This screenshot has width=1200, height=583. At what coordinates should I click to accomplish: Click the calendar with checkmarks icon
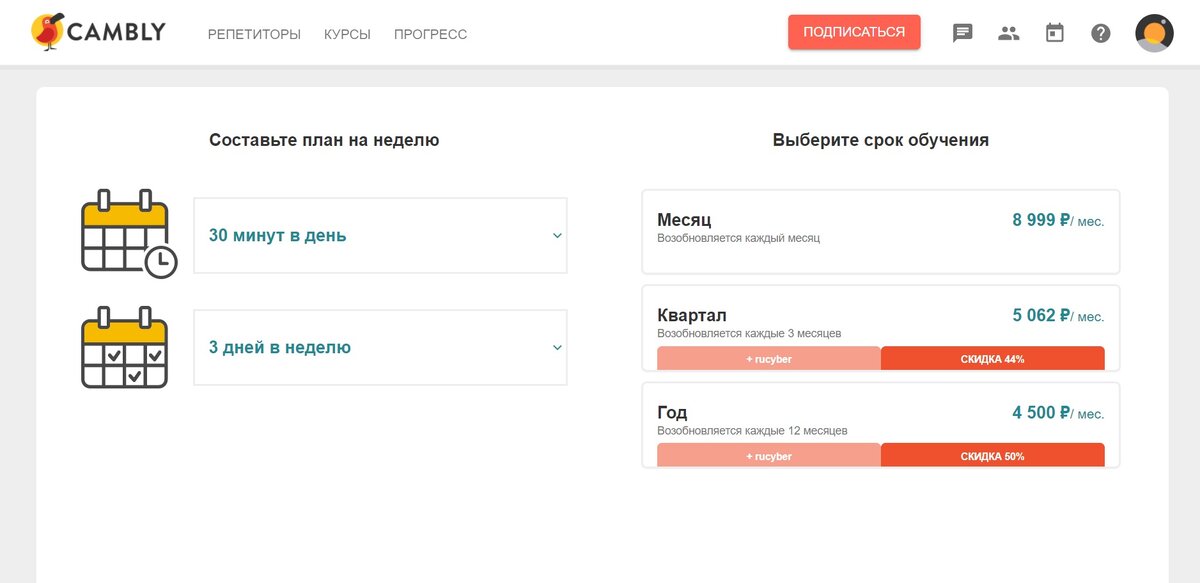125,347
